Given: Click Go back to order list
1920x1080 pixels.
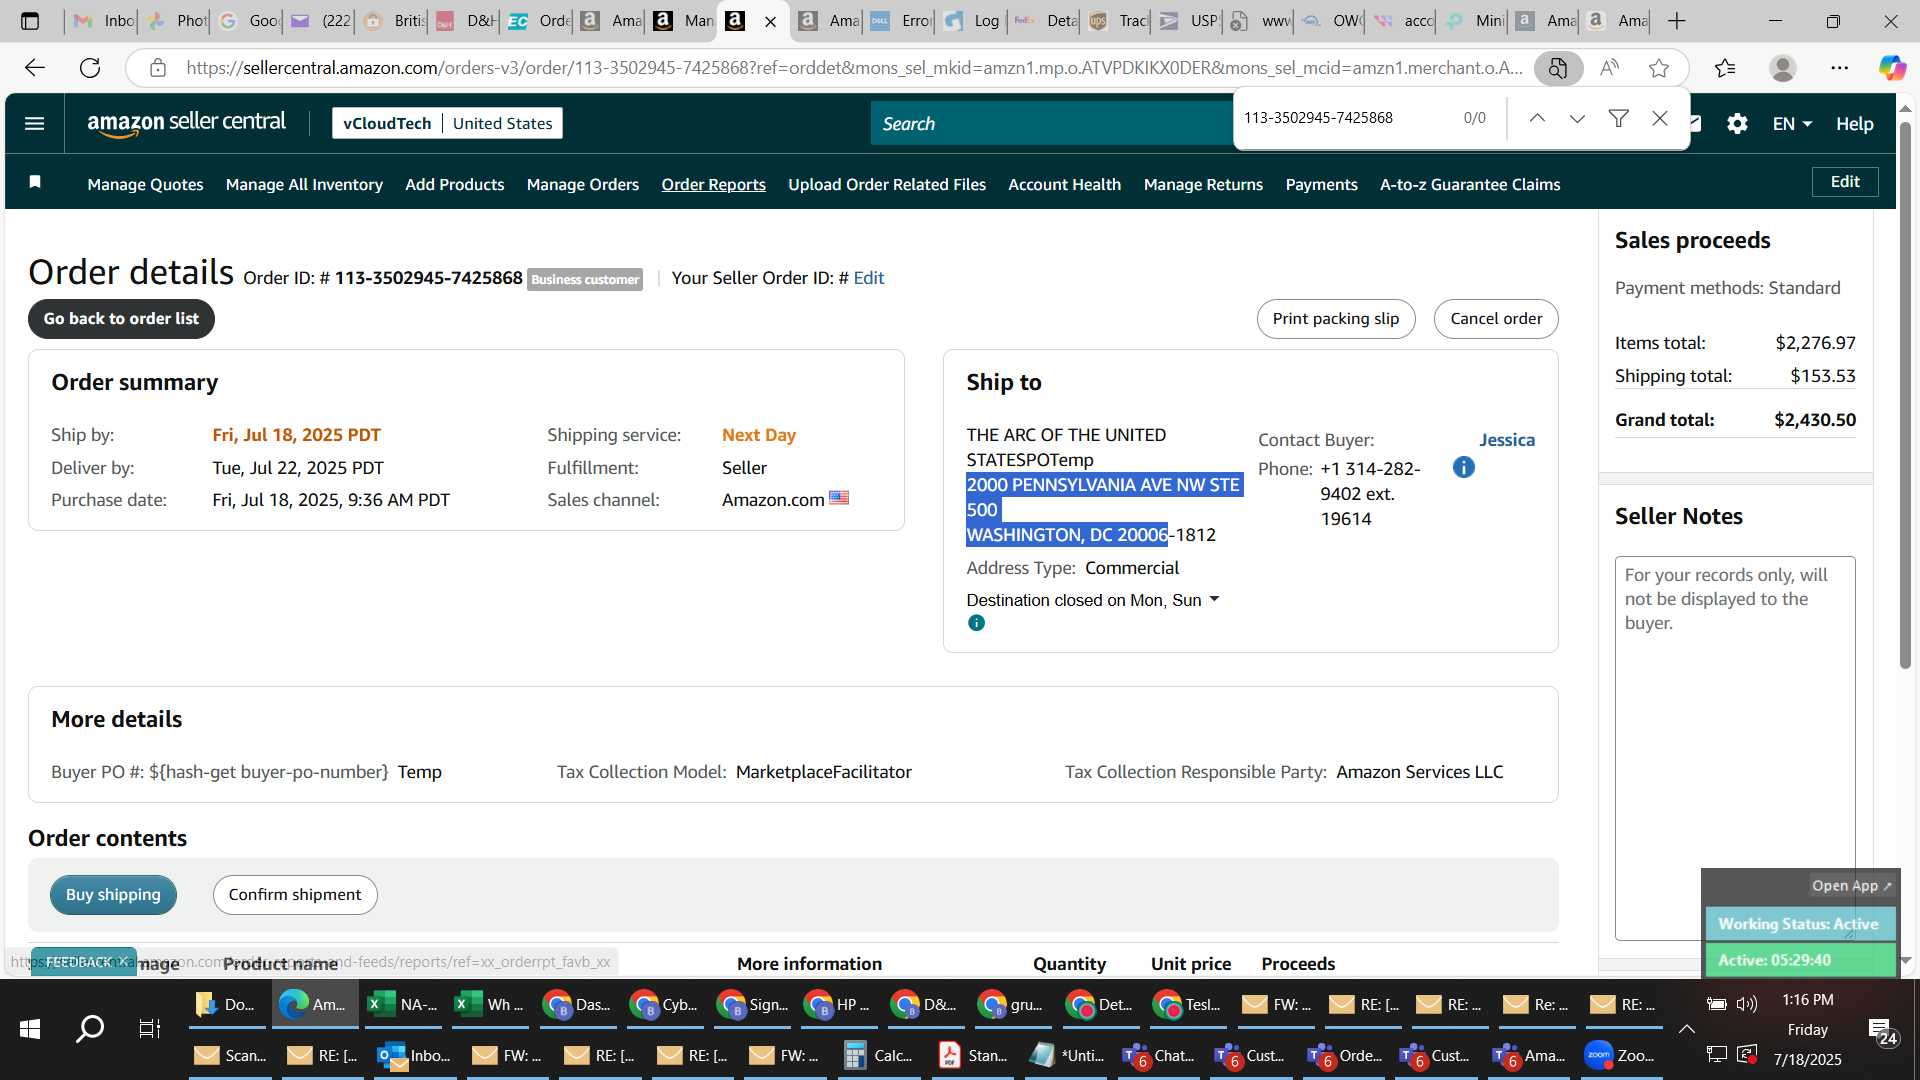Looking at the screenshot, I should point(121,318).
